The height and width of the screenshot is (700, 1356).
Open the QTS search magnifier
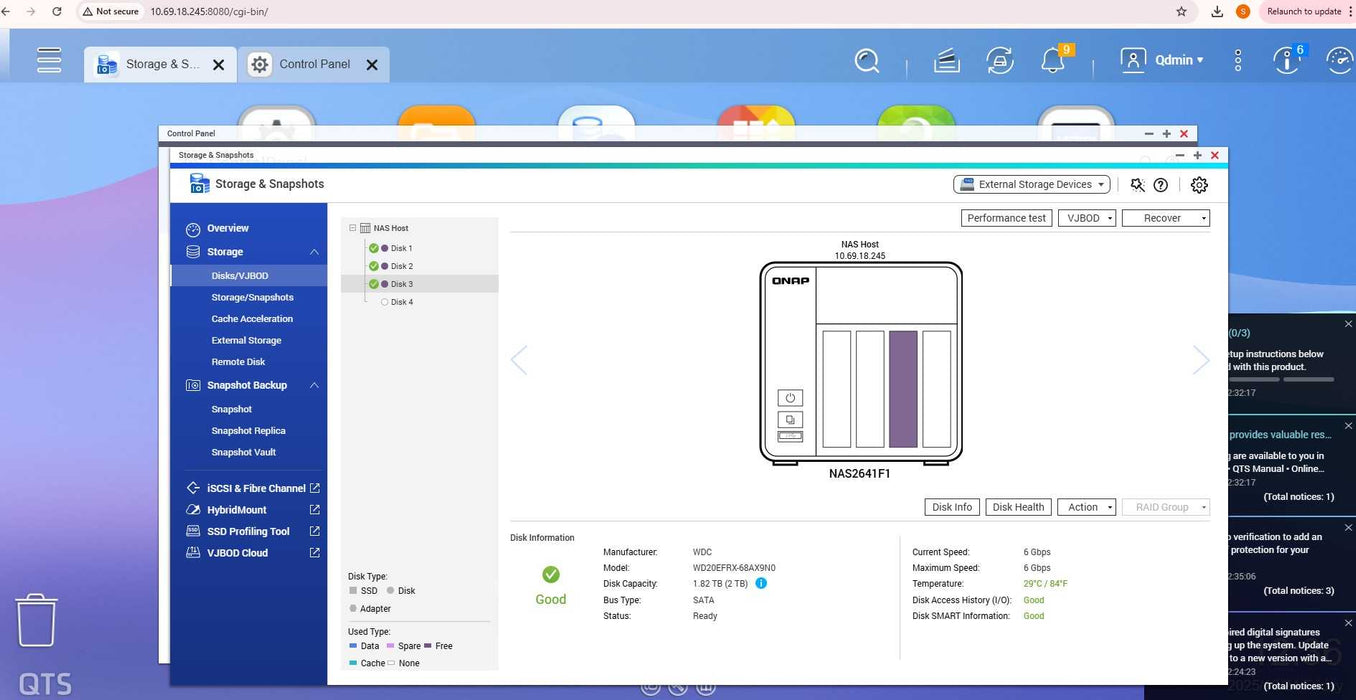[x=867, y=61]
